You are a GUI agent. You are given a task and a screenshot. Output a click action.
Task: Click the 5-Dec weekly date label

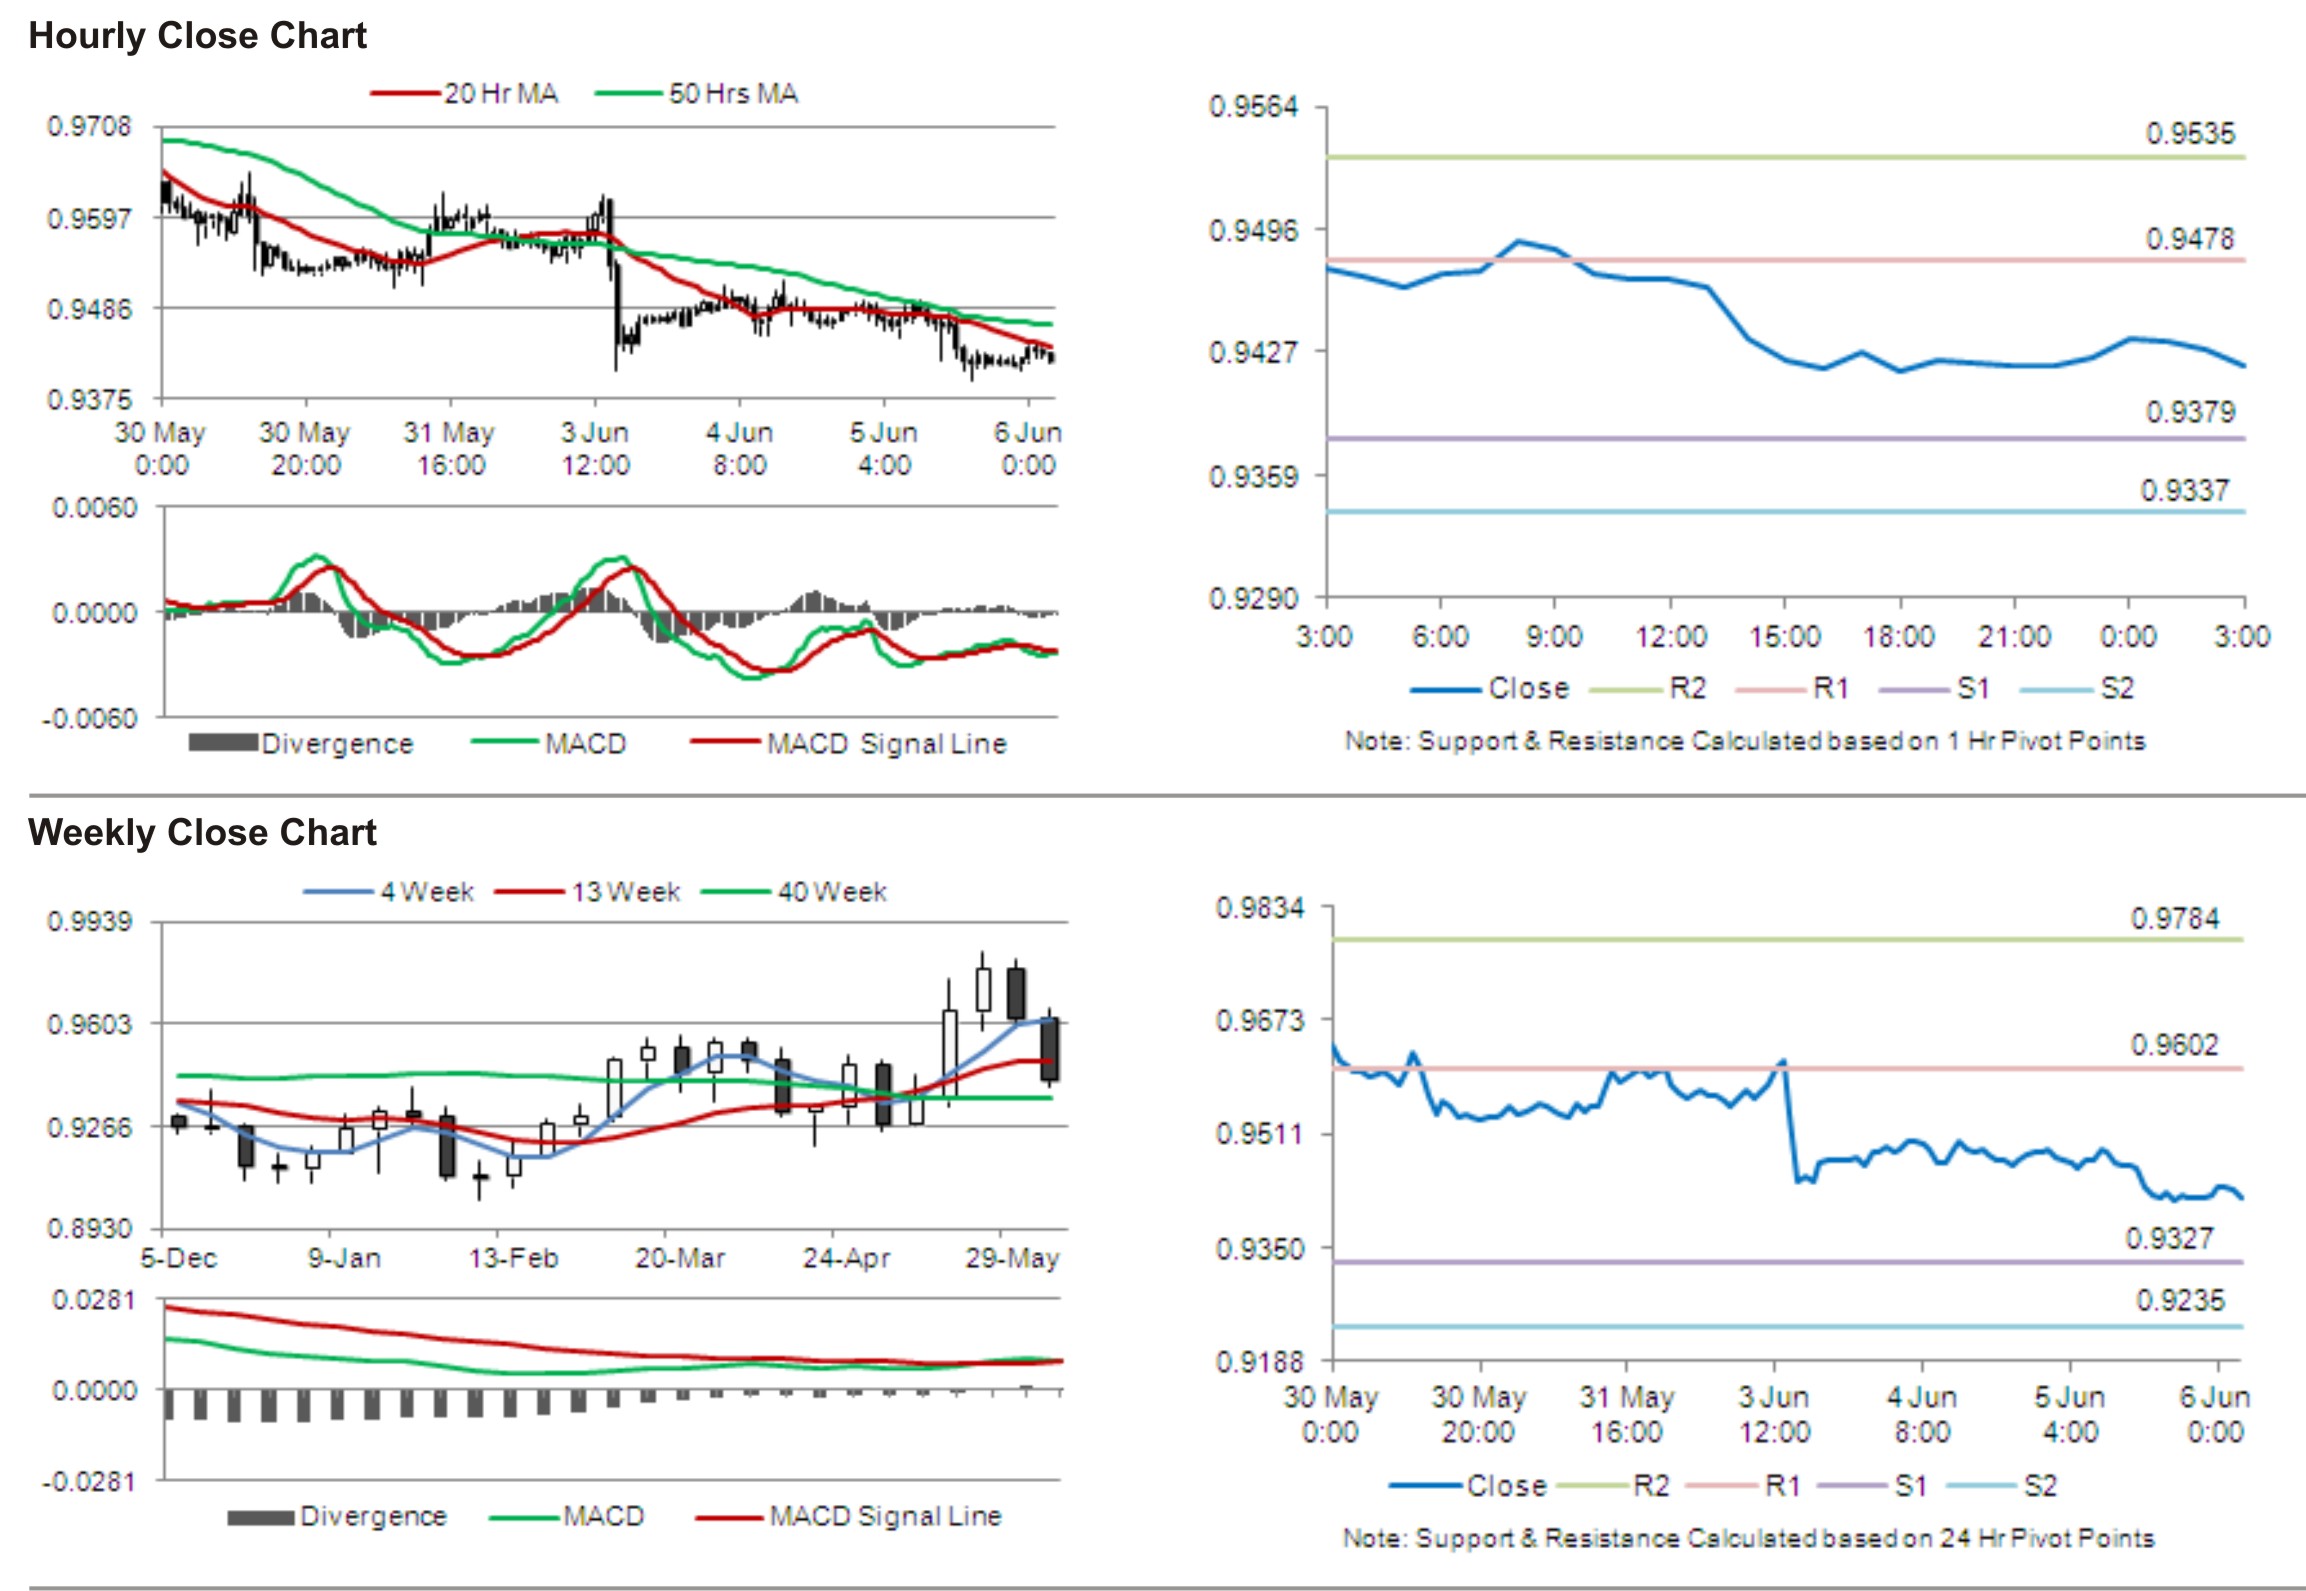click(179, 1258)
